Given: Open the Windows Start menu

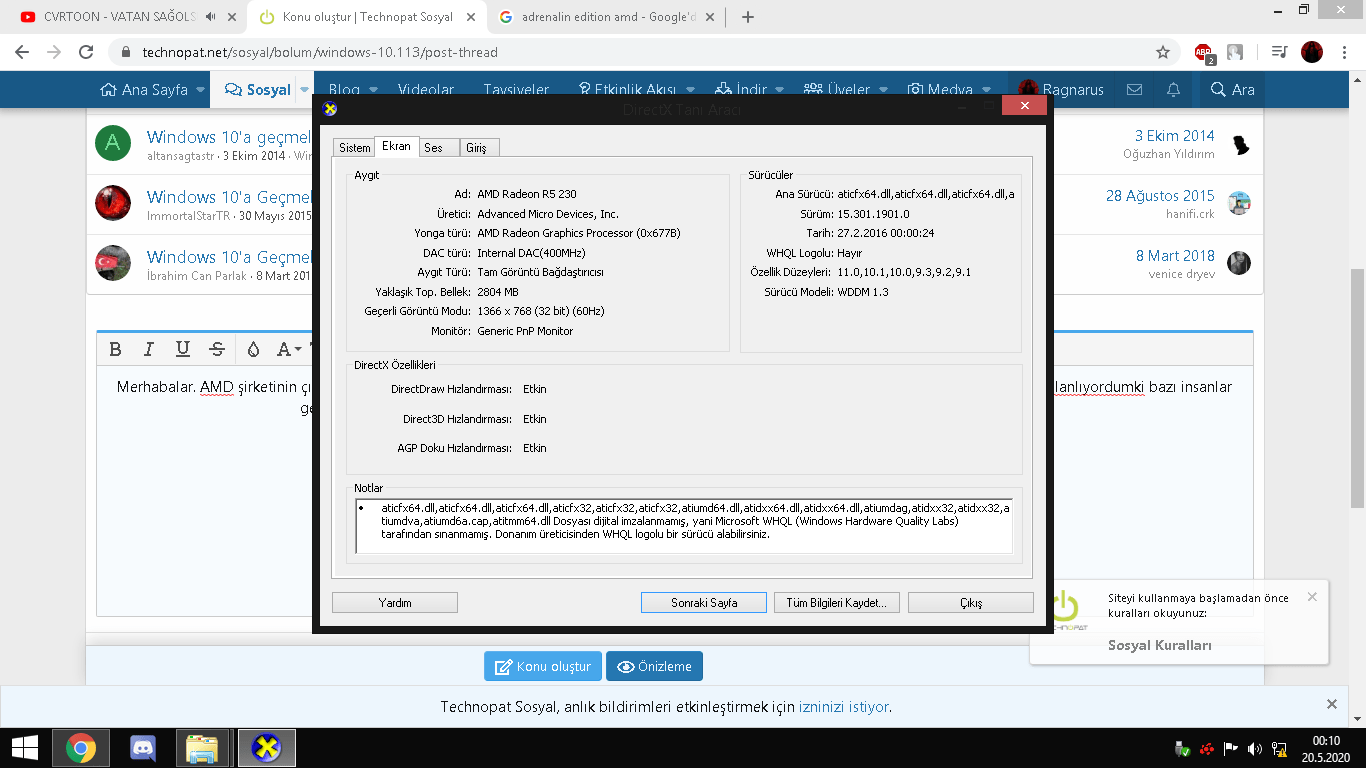Looking at the screenshot, I should click(24, 748).
